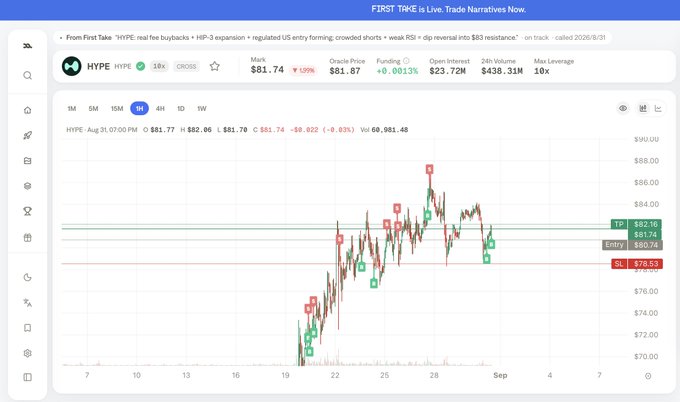Click the green verified badge next to HYPE

coord(141,66)
